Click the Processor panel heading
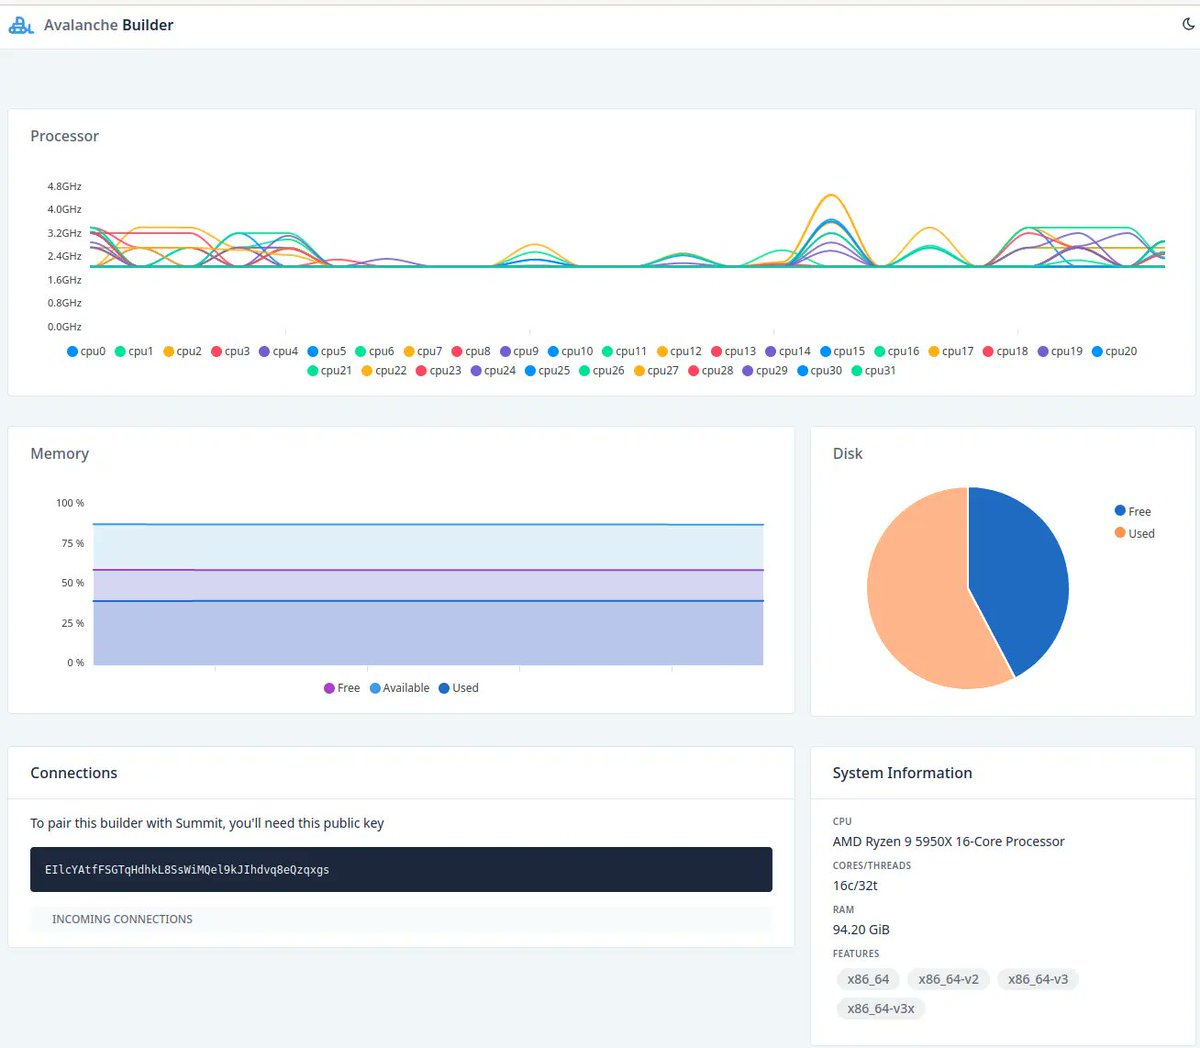This screenshot has width=1200, height=1048. click(x=65, y=136)
